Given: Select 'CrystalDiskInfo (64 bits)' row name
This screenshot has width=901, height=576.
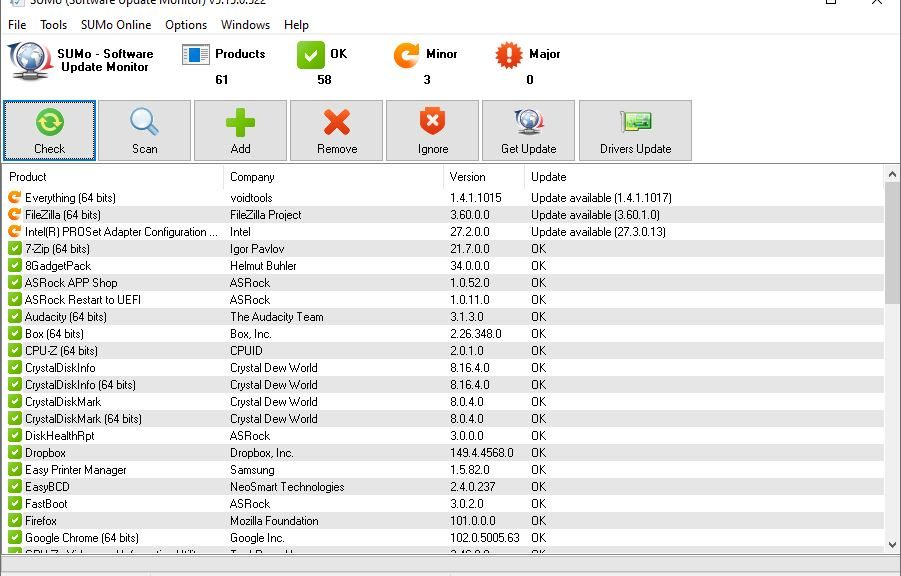Looking at the screenshot, I should (x=80, y=385).
